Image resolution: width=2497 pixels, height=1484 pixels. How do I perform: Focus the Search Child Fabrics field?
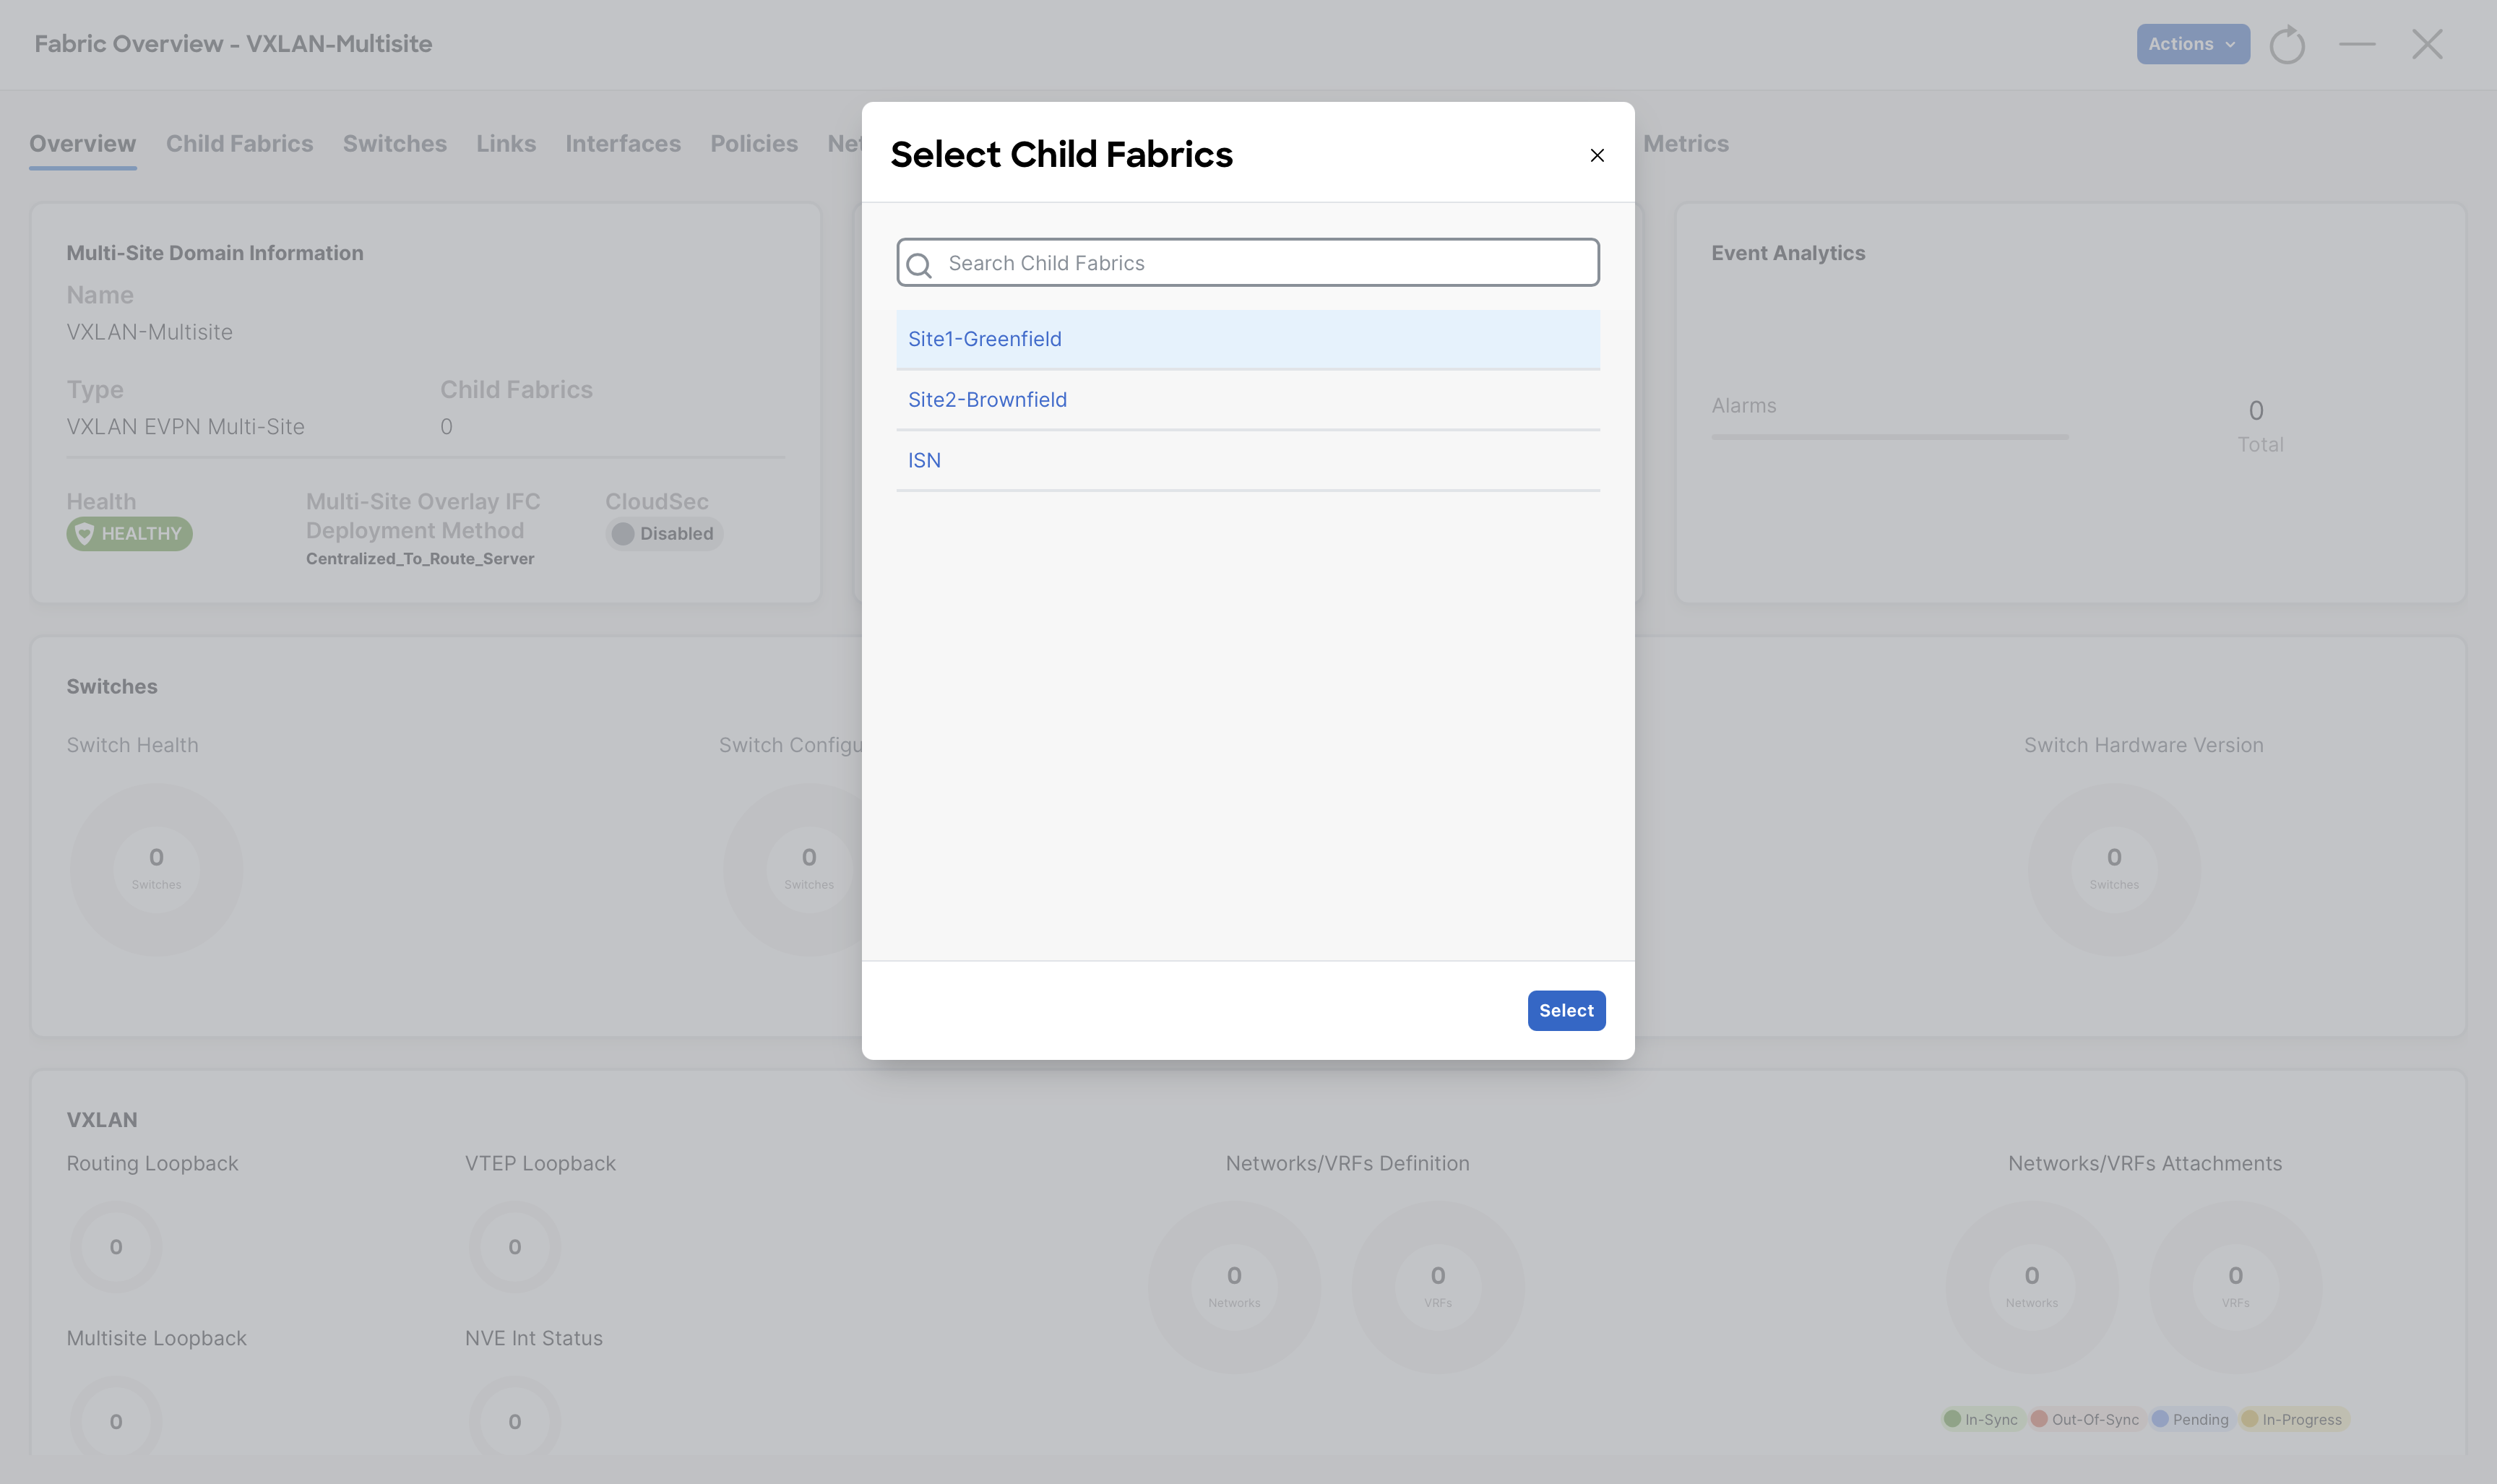click(1248, 263)
